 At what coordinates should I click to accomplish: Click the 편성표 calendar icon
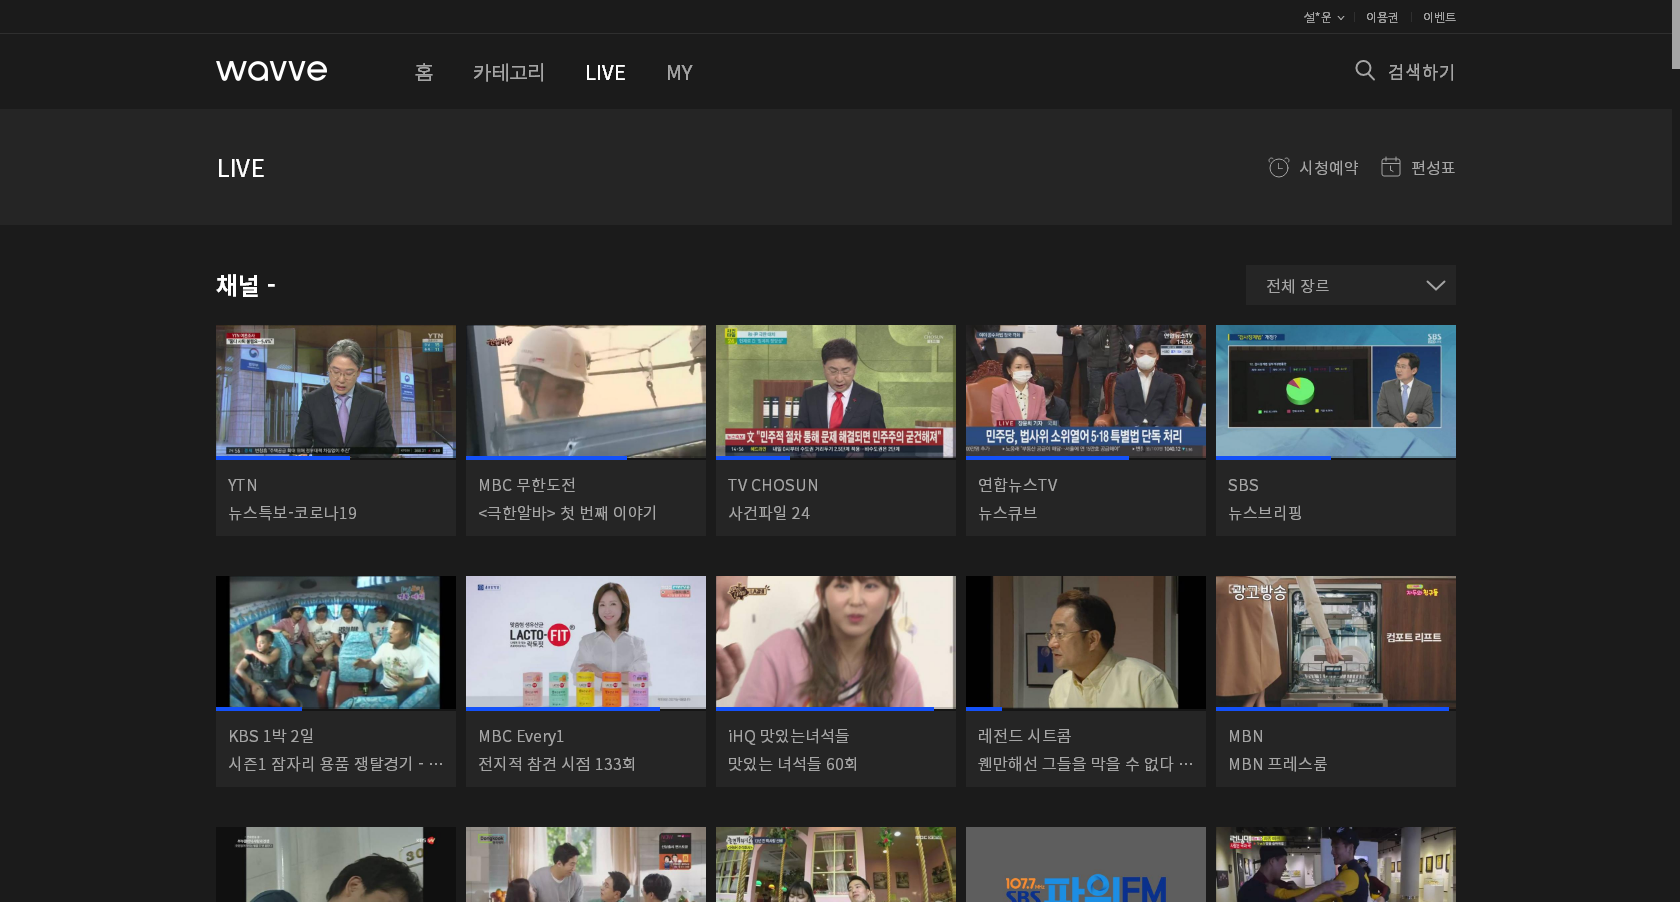click(x=1390, y=167)
